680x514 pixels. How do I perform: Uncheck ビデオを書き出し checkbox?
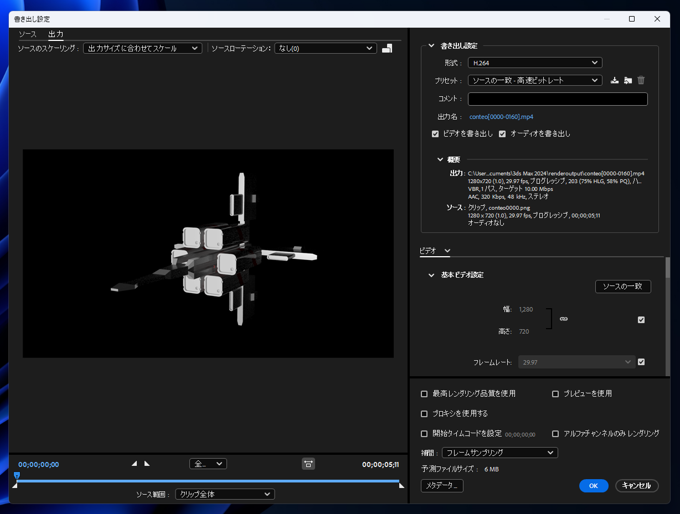tap(435, 134)
